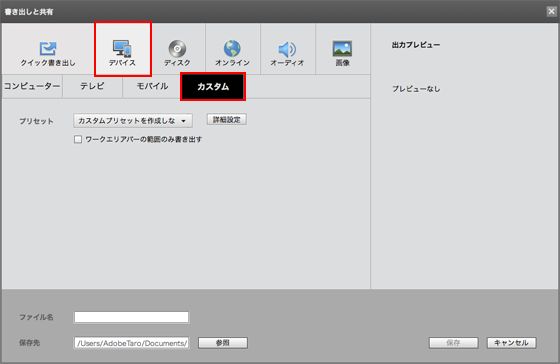
Task: Switch to the コンピューター tab
Action: point(31,86)
